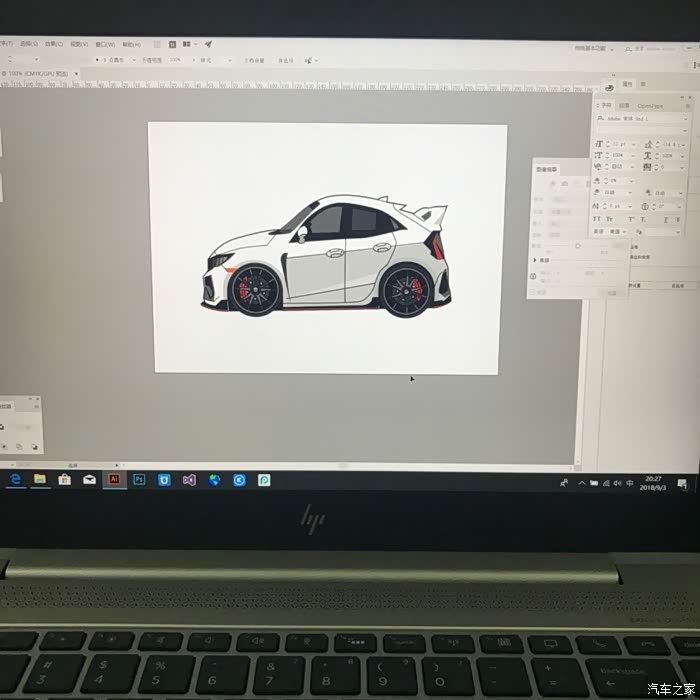Click the volume icon in system tray
The width and height of the screenshot is (700, 700).
(617, 483)
